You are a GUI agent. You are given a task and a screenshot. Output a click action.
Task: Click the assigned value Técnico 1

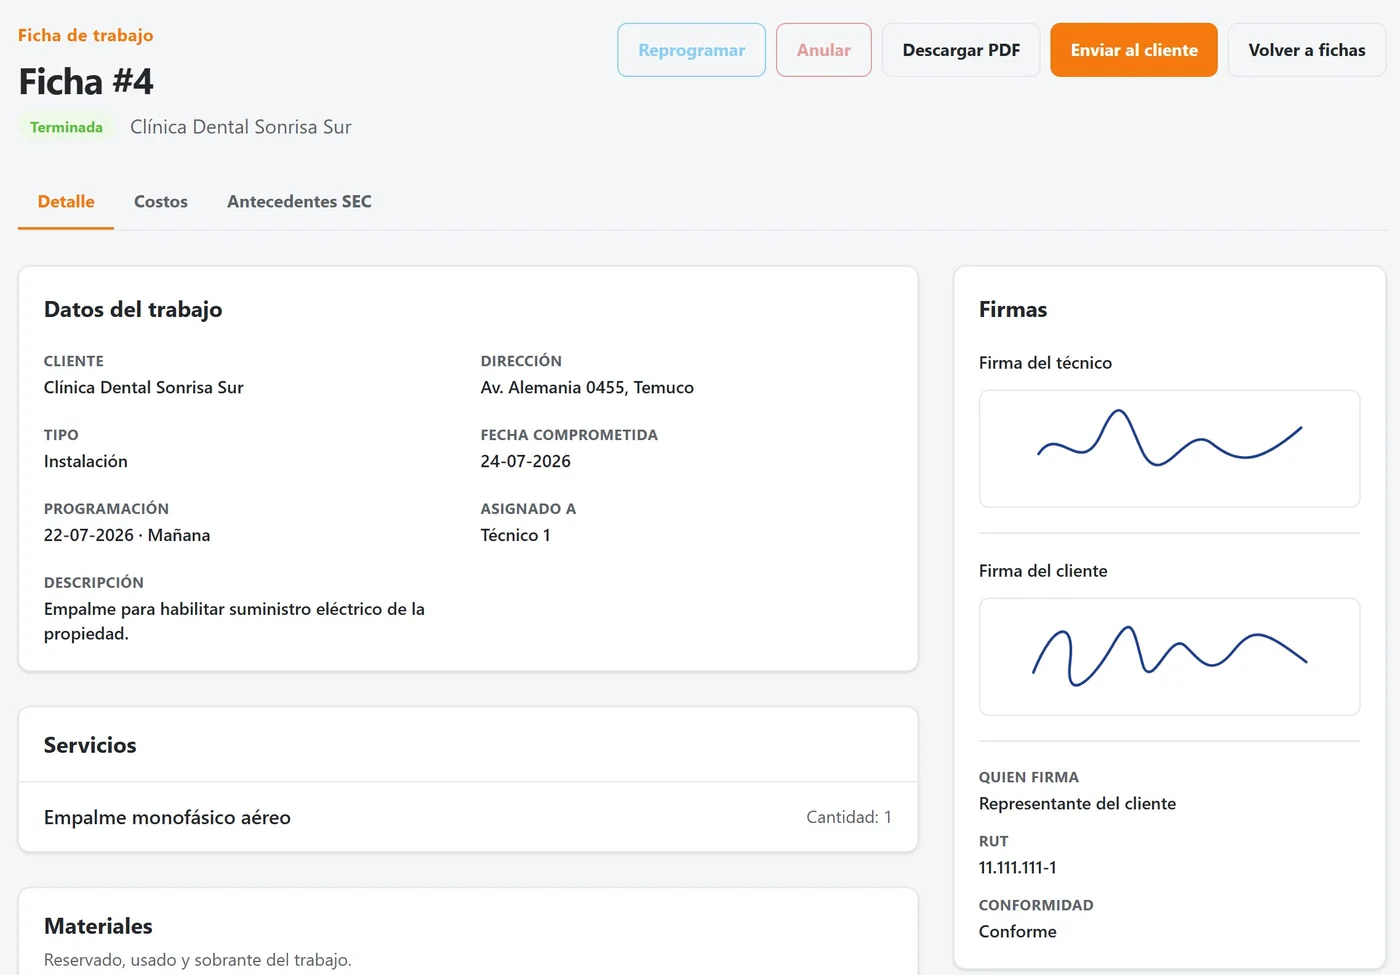pyautogui.click(x=515, y=536)
